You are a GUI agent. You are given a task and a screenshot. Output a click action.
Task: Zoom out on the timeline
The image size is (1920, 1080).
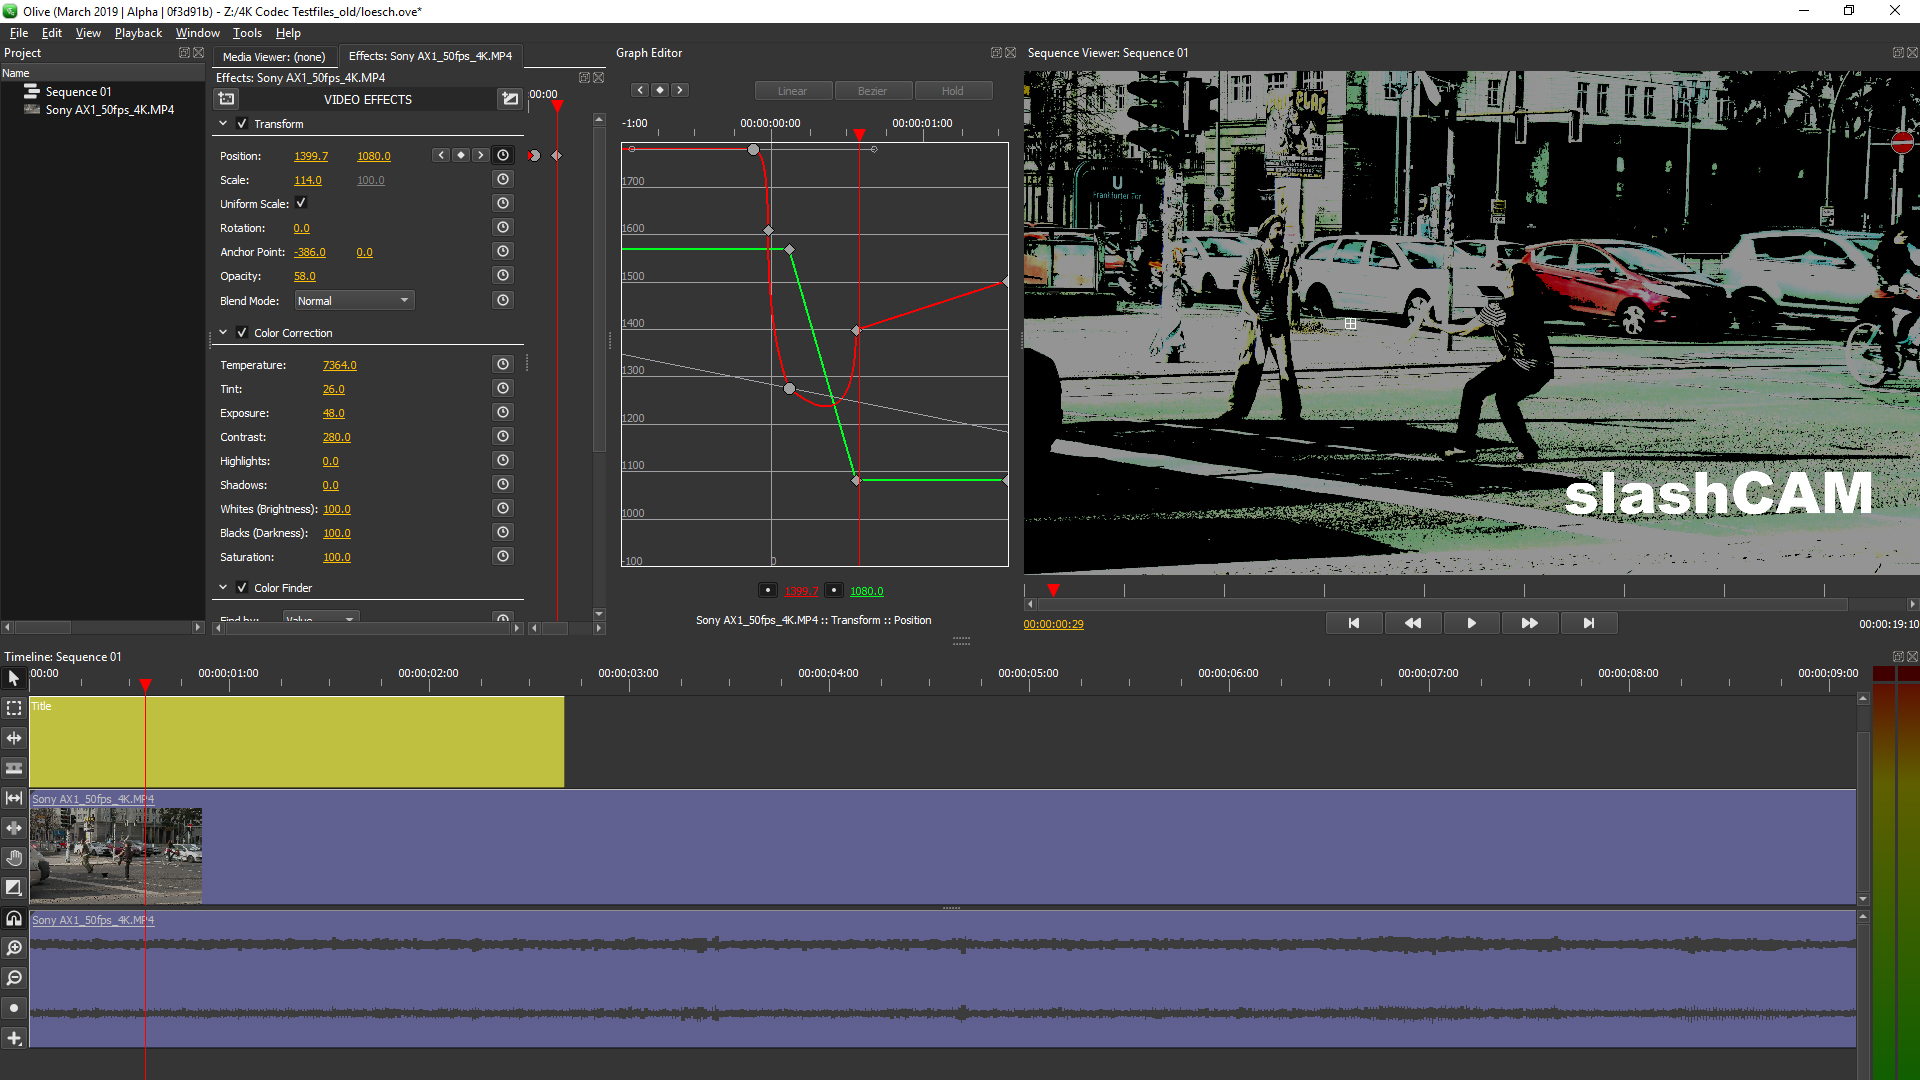tap(14, 978)
